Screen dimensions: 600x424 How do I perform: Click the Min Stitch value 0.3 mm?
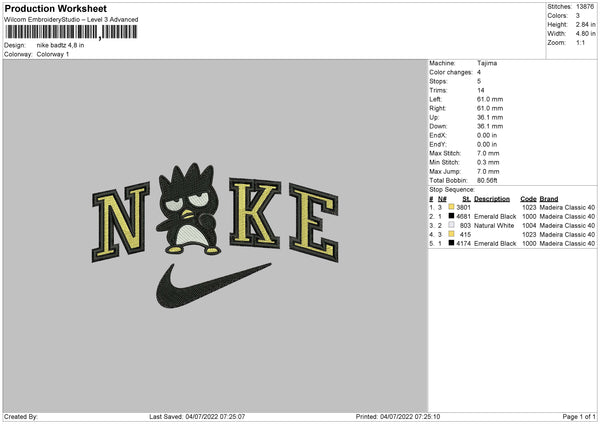pyautogui.click(x=488, y=162)
